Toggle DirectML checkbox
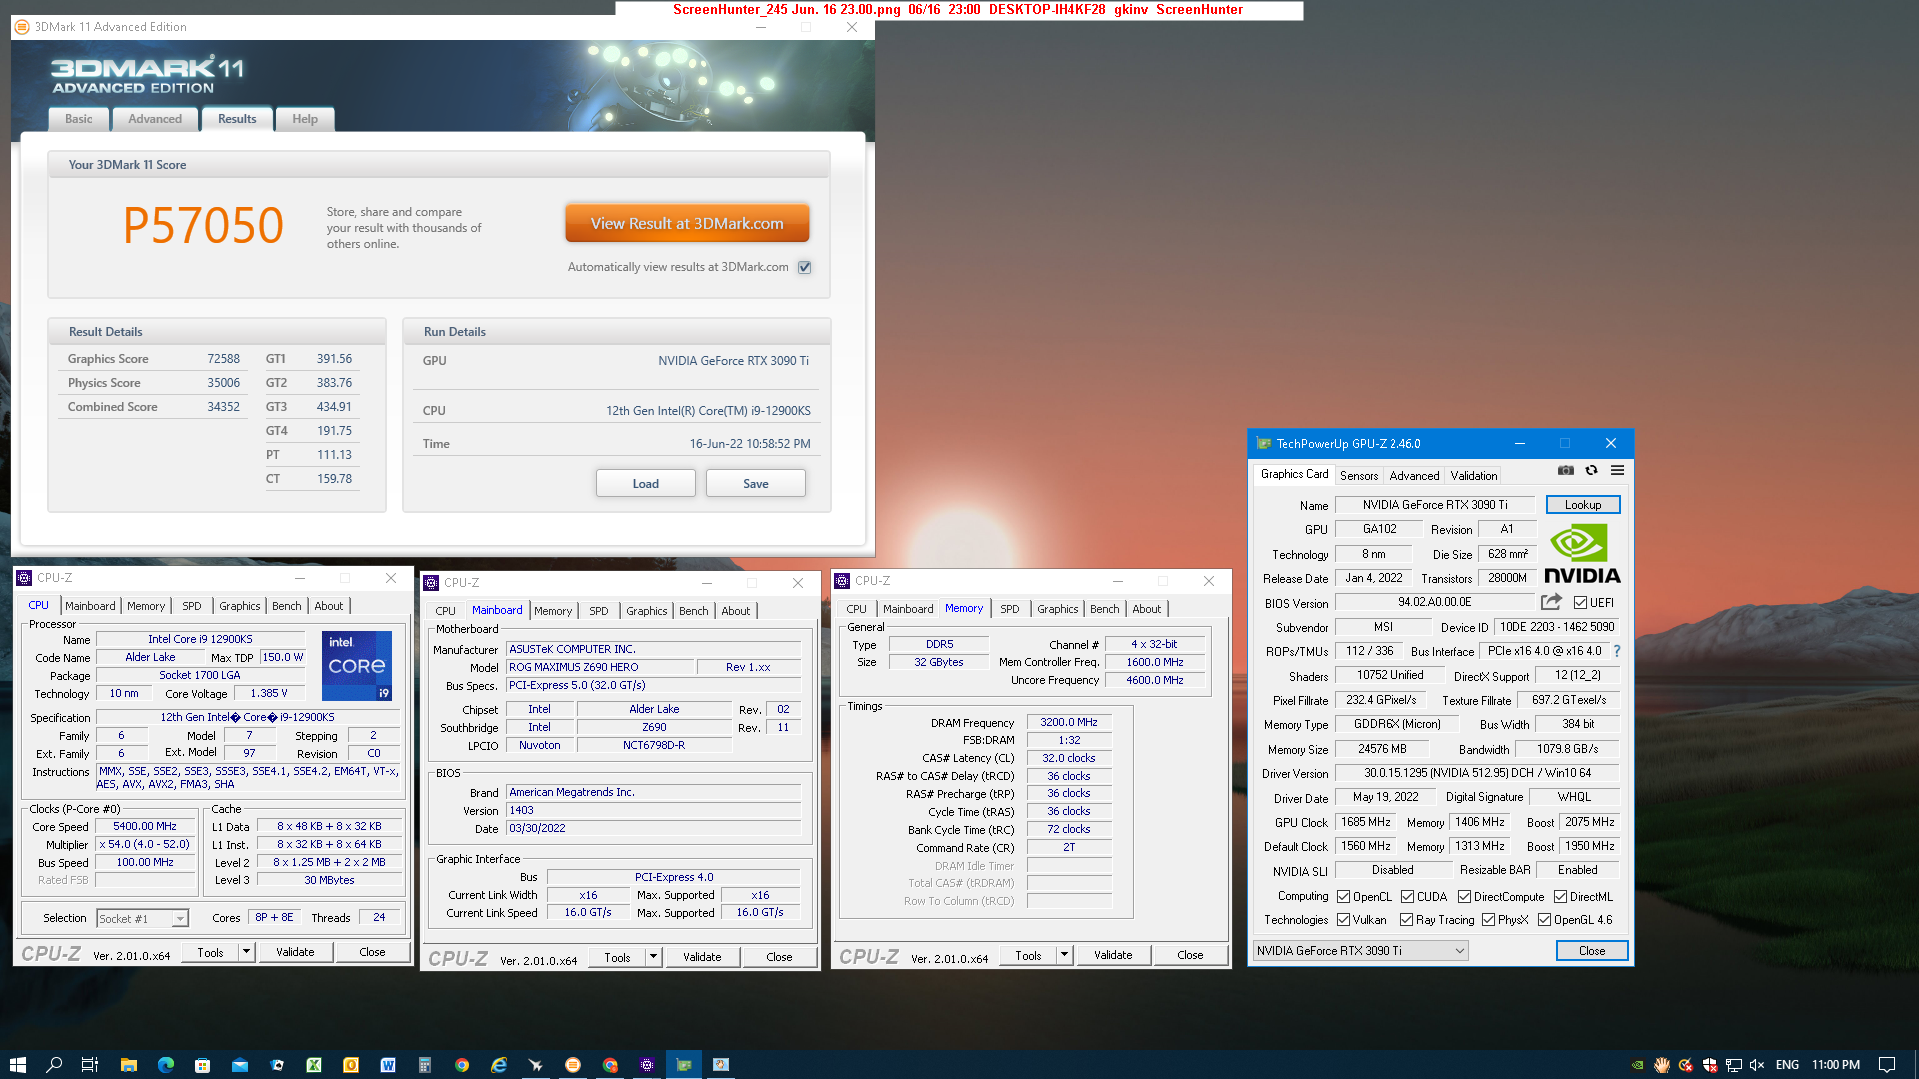The height and width of the screenshot is (1079, 1919). coord(1560,897)
